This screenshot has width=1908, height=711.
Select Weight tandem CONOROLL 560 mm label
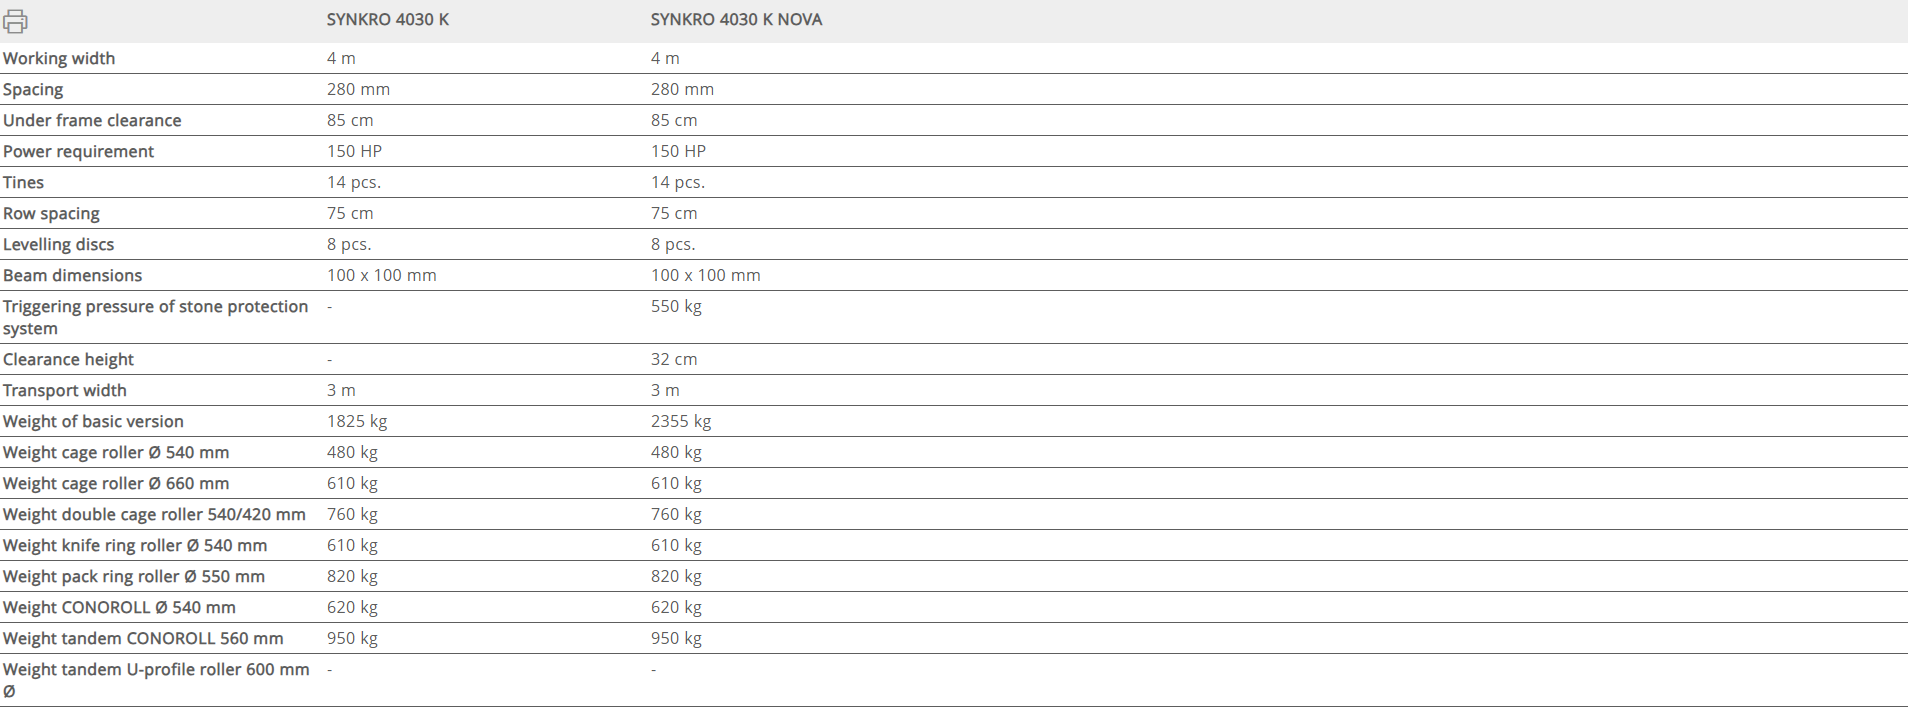(143, 638)
